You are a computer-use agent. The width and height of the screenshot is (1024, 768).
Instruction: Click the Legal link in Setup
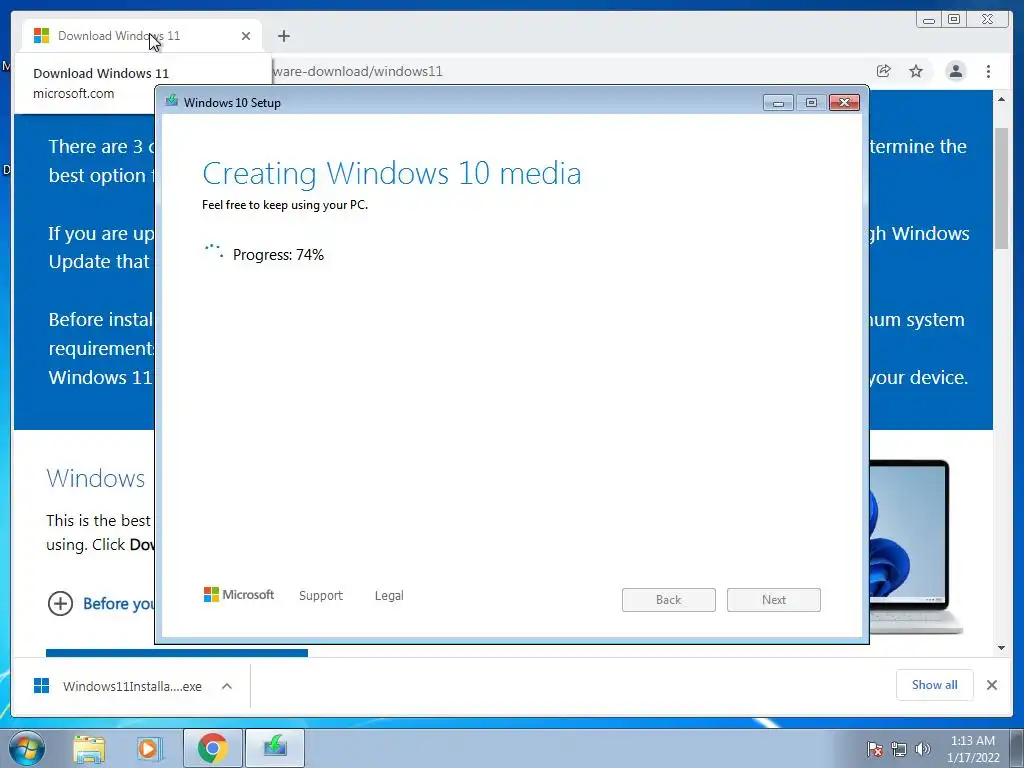pos(389,595)
